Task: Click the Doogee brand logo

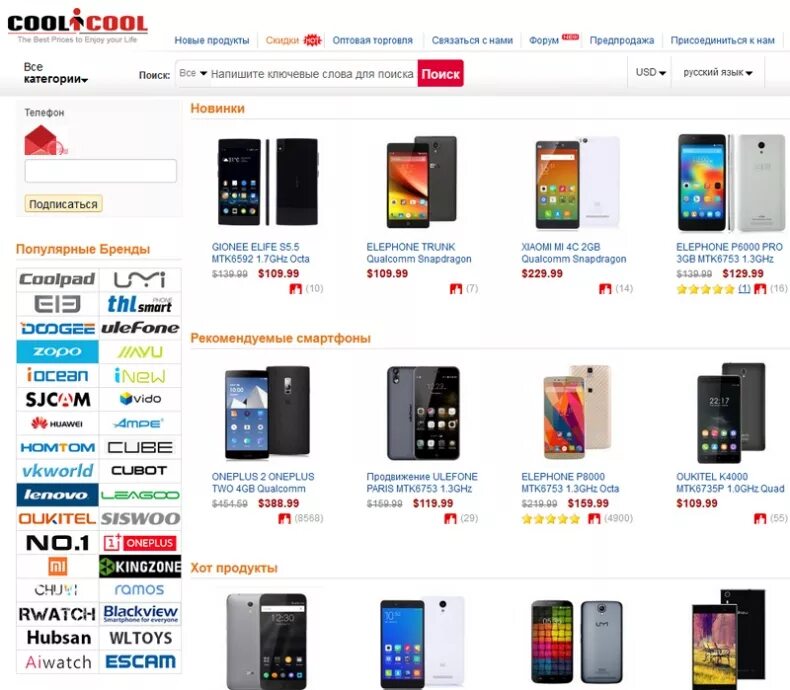Action: pos(57,328)
